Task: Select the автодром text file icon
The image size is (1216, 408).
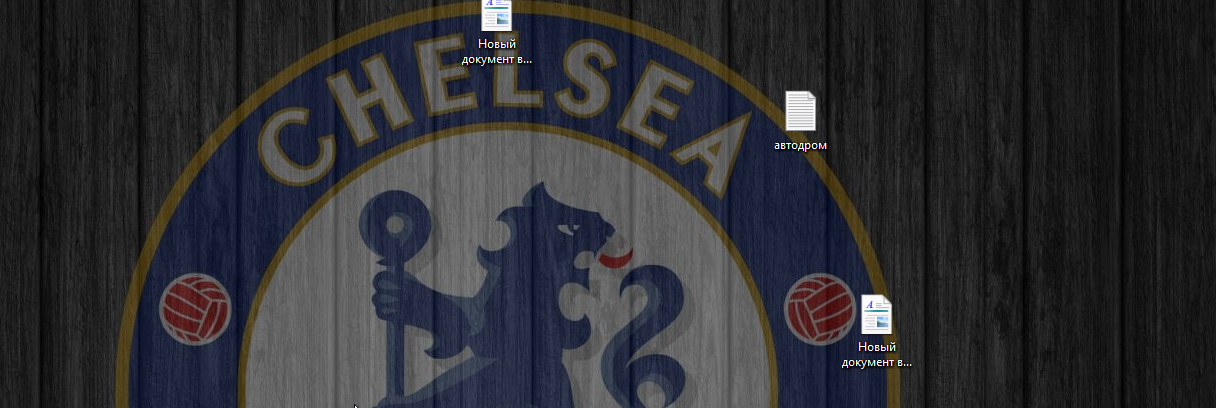Action: (x=800, y=111)
